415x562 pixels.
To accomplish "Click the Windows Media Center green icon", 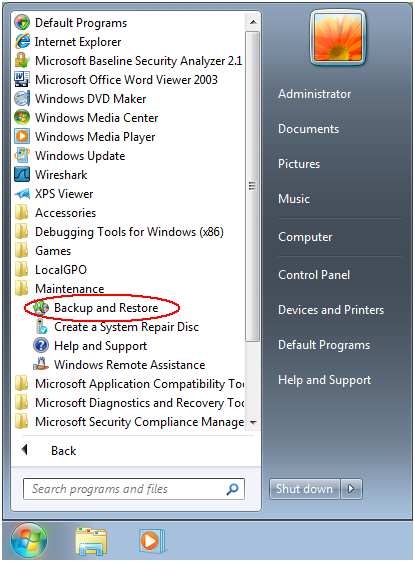I will (22, 118).
